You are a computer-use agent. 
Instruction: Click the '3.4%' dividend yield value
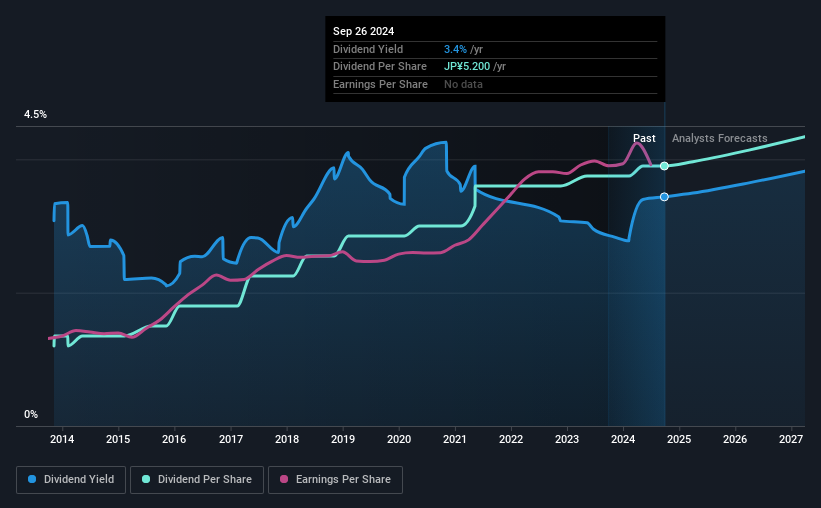pyautogui.click(x=455, y=49)
